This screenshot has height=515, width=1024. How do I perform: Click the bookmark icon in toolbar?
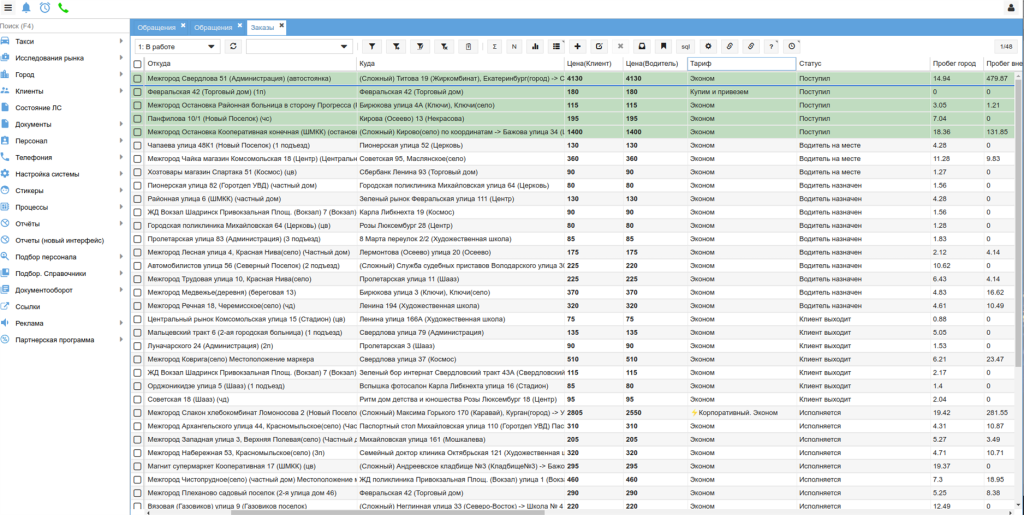664,46
